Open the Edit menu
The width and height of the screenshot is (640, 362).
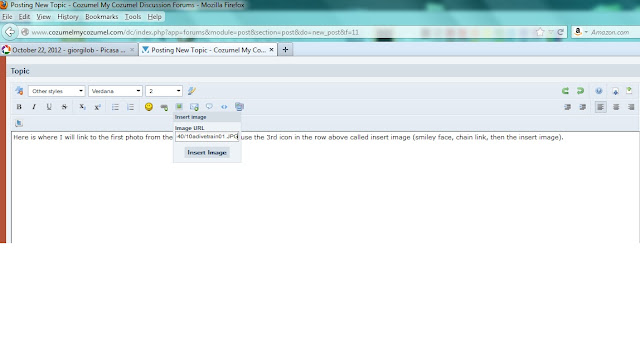point(24,17)
